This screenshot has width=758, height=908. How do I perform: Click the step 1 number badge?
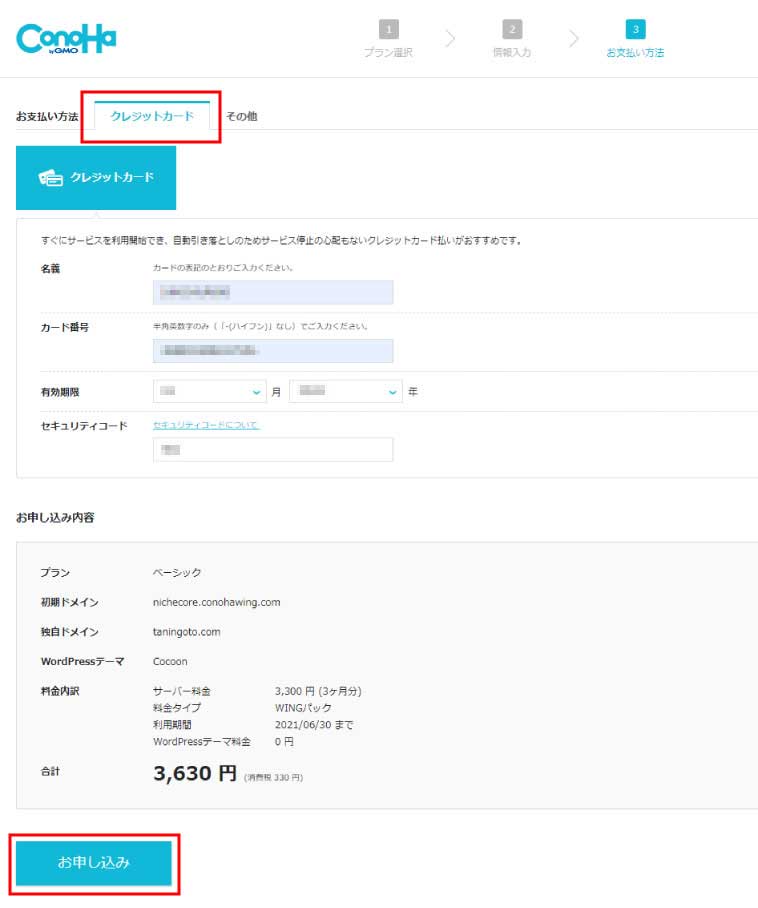(387, 30)
